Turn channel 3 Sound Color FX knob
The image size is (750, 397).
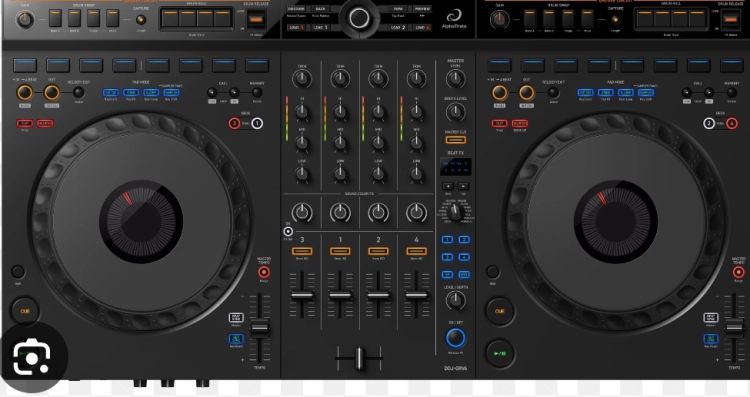(302, 212)
